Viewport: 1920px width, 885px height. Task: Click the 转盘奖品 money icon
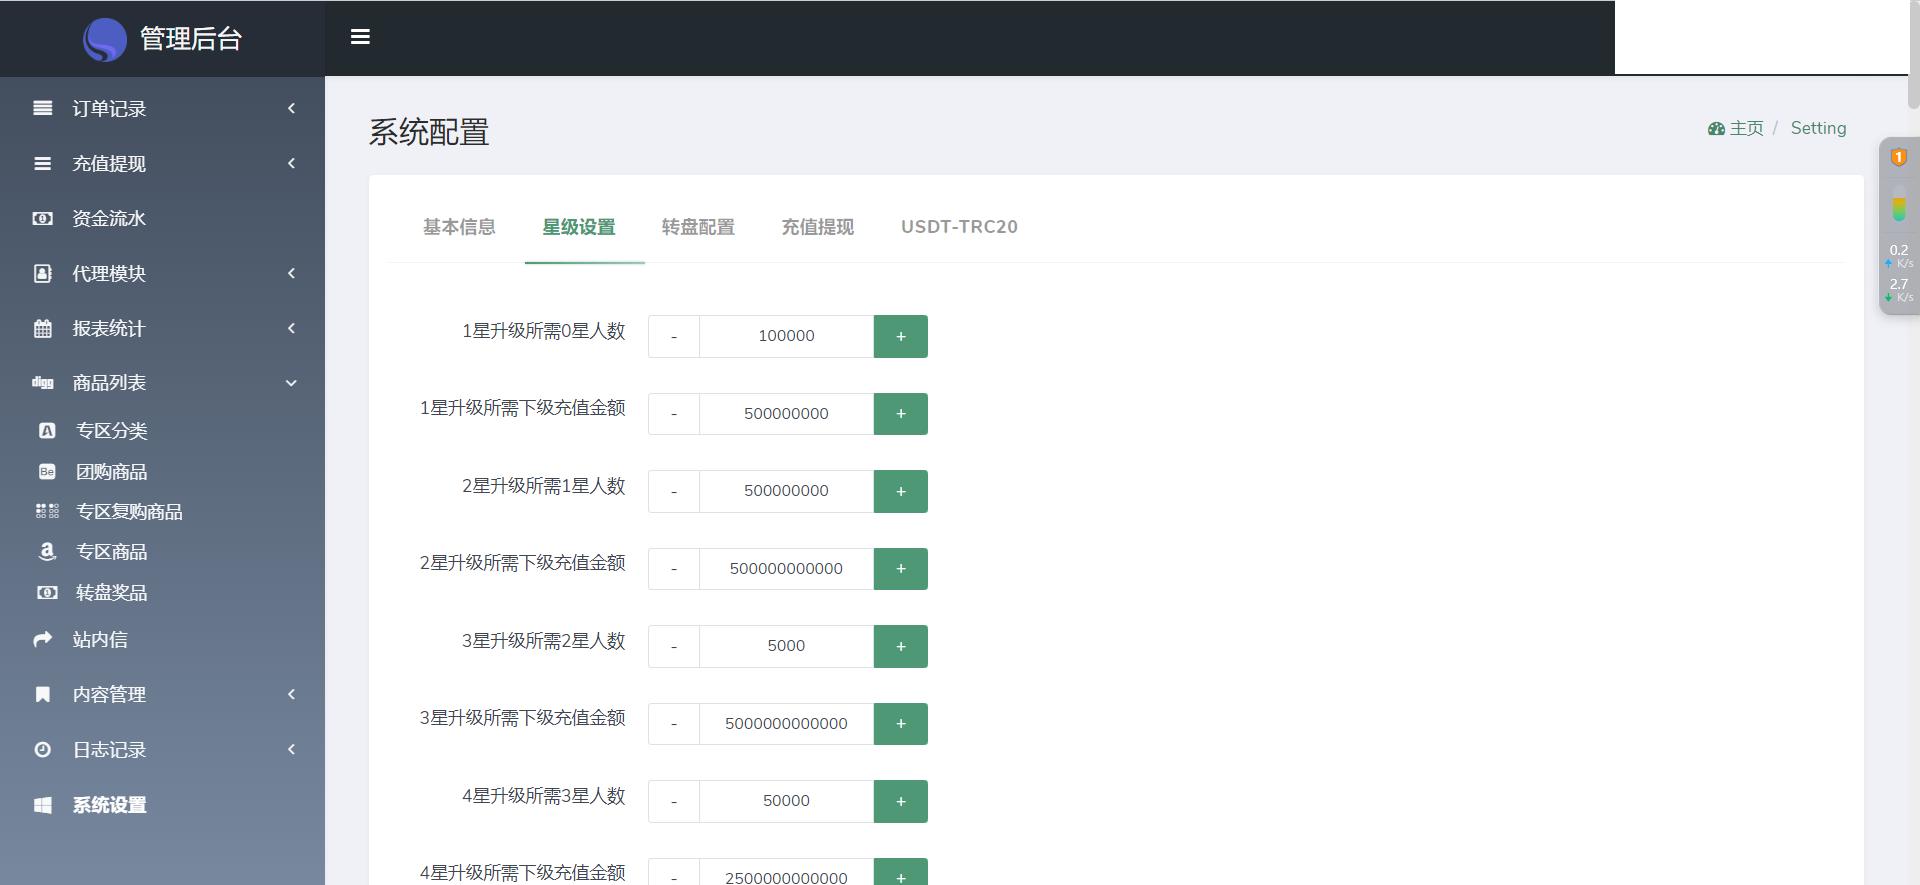click(47, 593)
